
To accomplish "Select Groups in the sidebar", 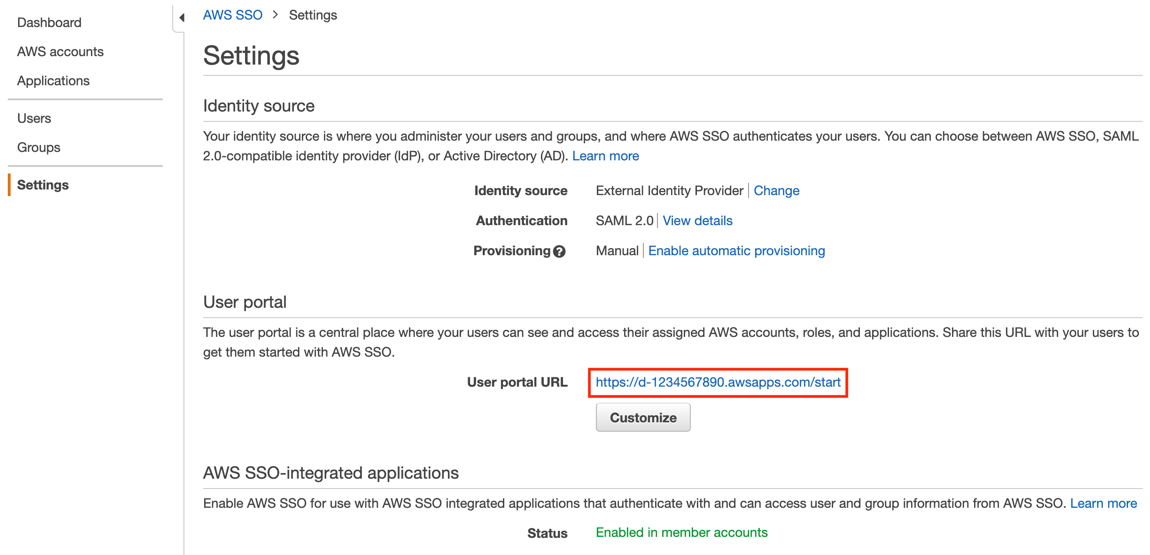I will pos(39,147).
